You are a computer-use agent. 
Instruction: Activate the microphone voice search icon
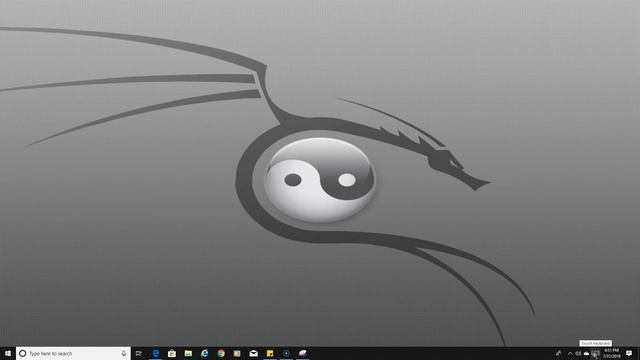pos(124,353)
